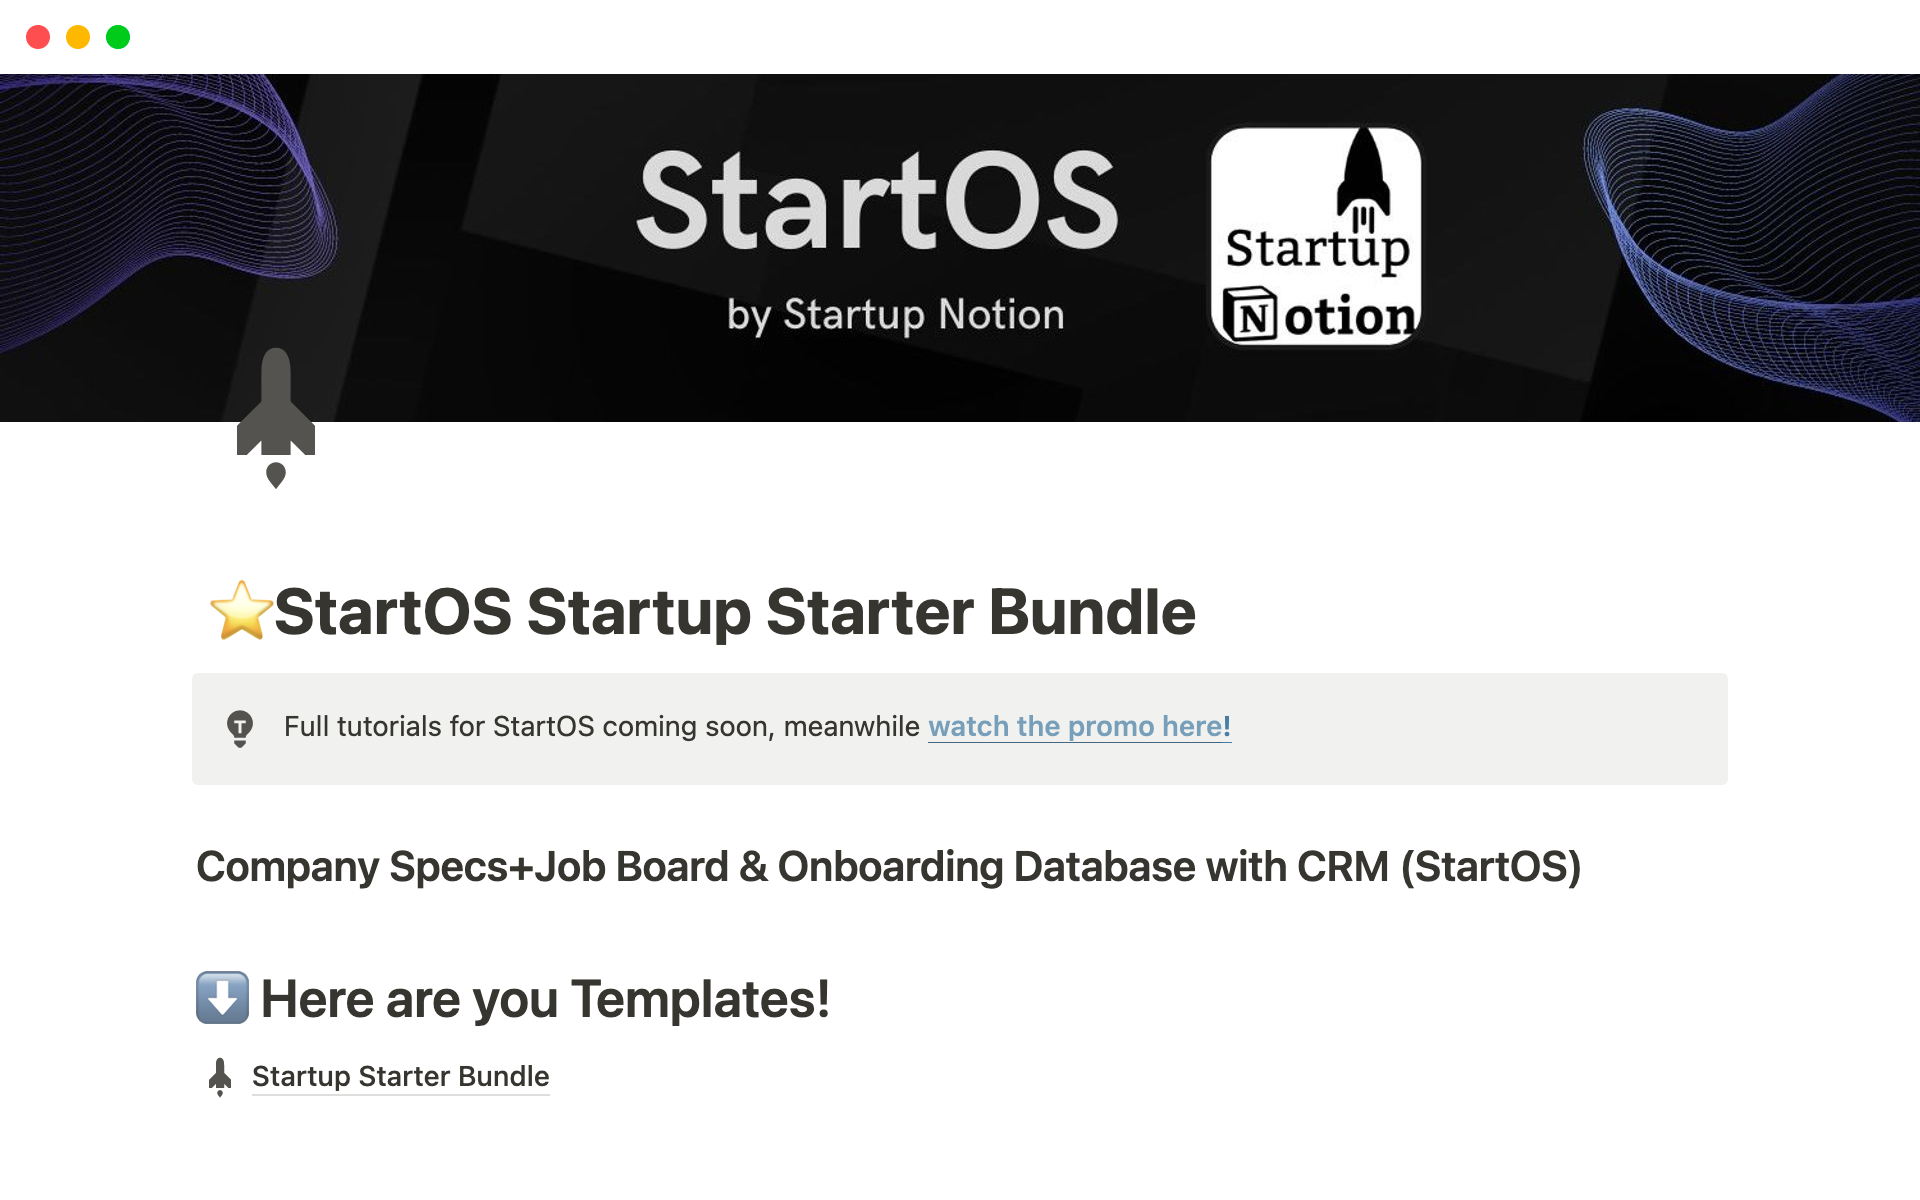Click 'by Startup Notion' text in the banner

point(895,315)
